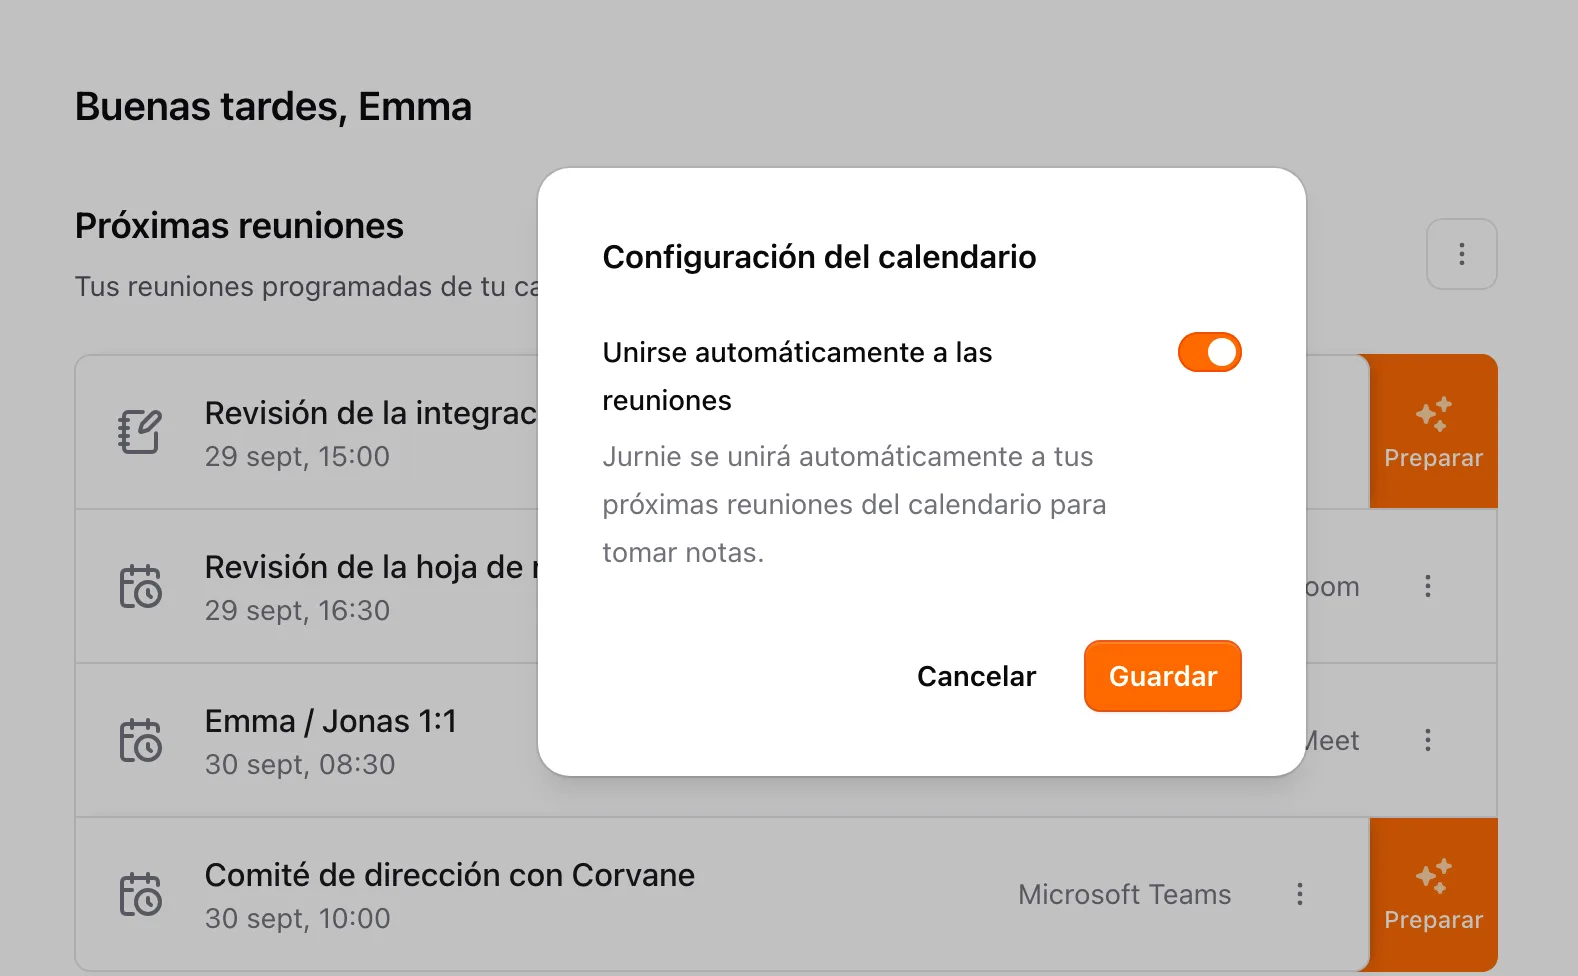Click the "30 sept, 08:30" date text
The width and height of the screenshot is (1578, 976).
click(x=300, y=765)
